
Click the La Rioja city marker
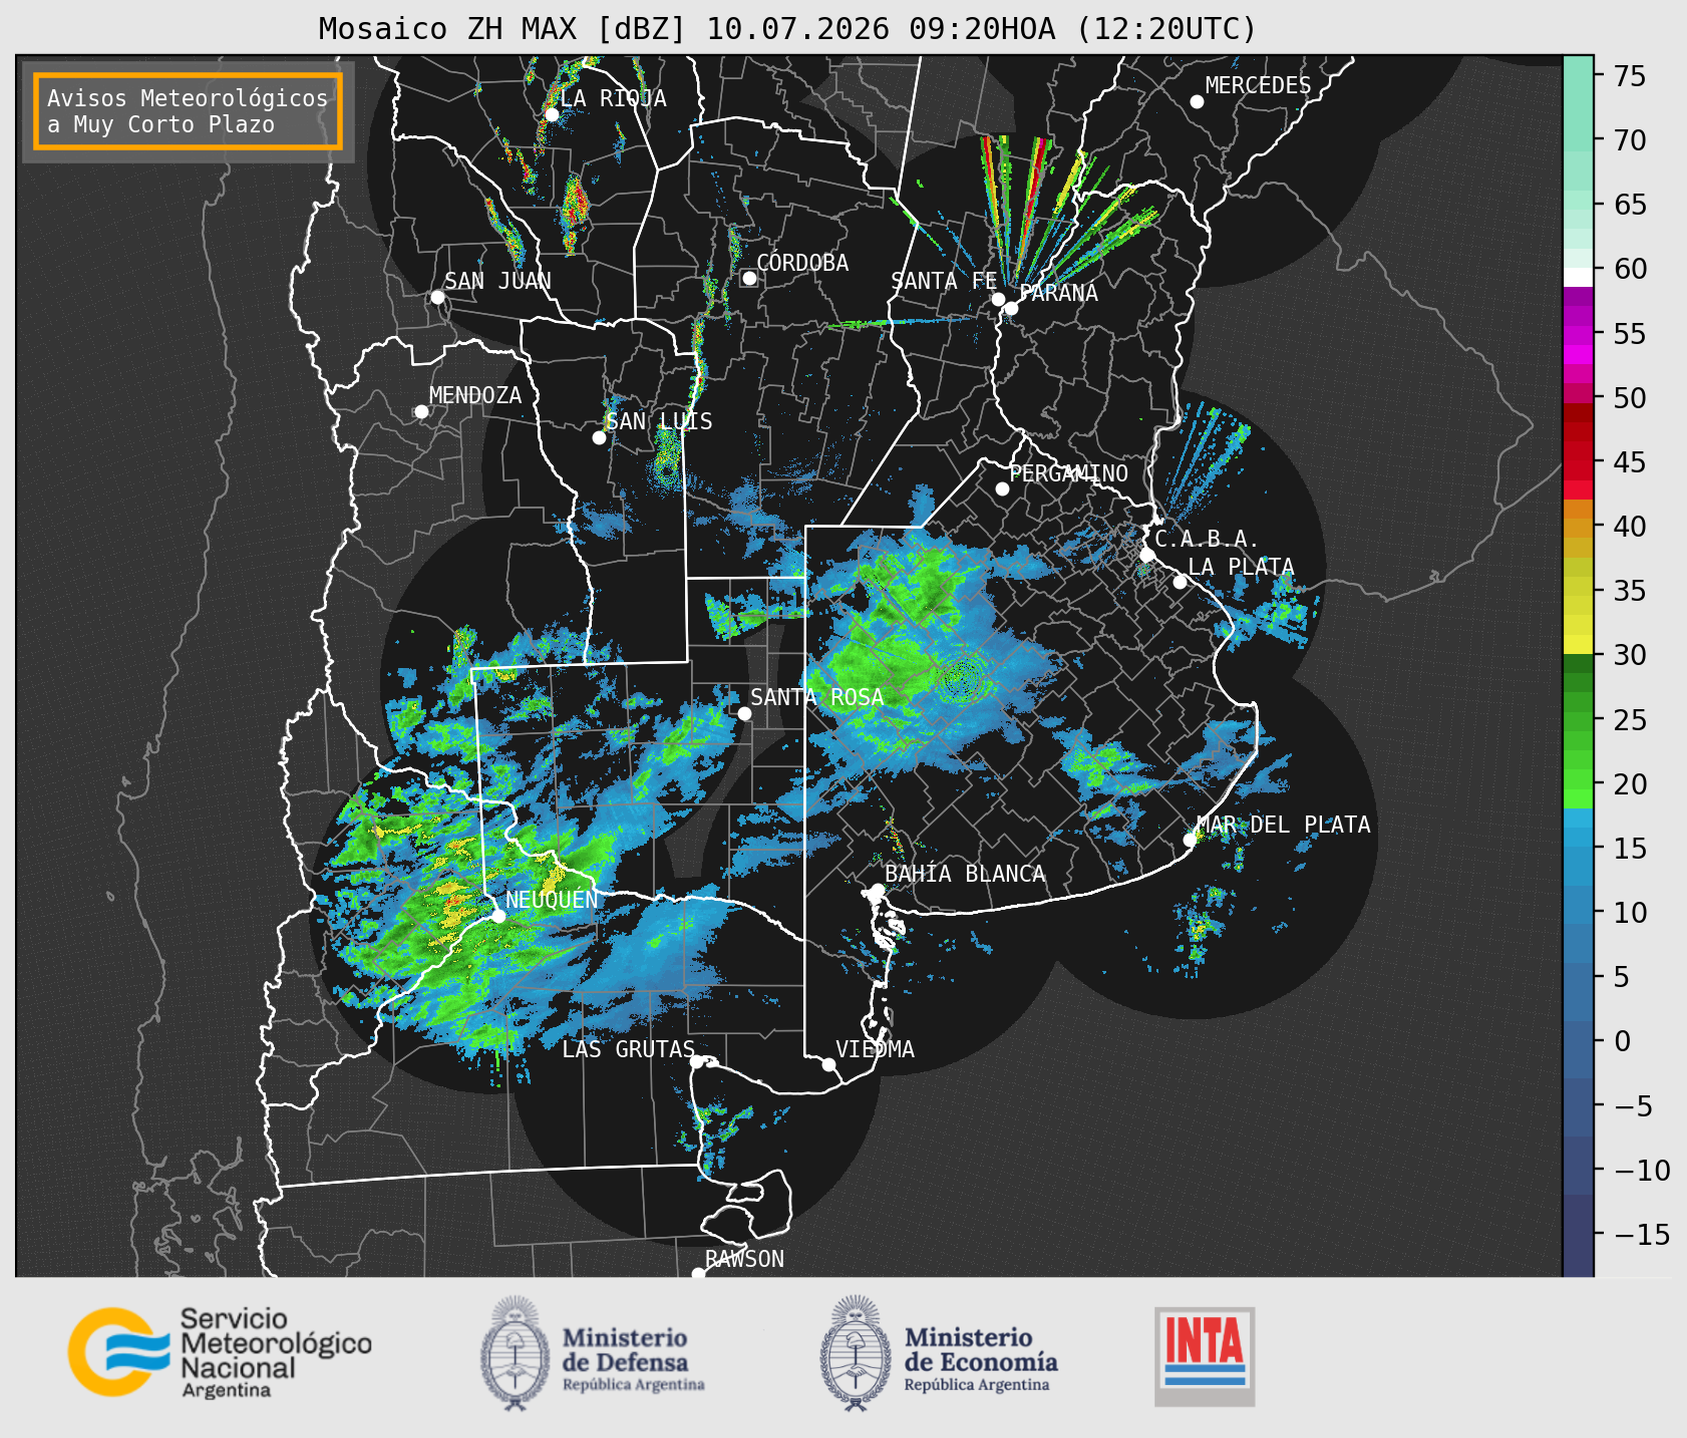click(551, 114)
